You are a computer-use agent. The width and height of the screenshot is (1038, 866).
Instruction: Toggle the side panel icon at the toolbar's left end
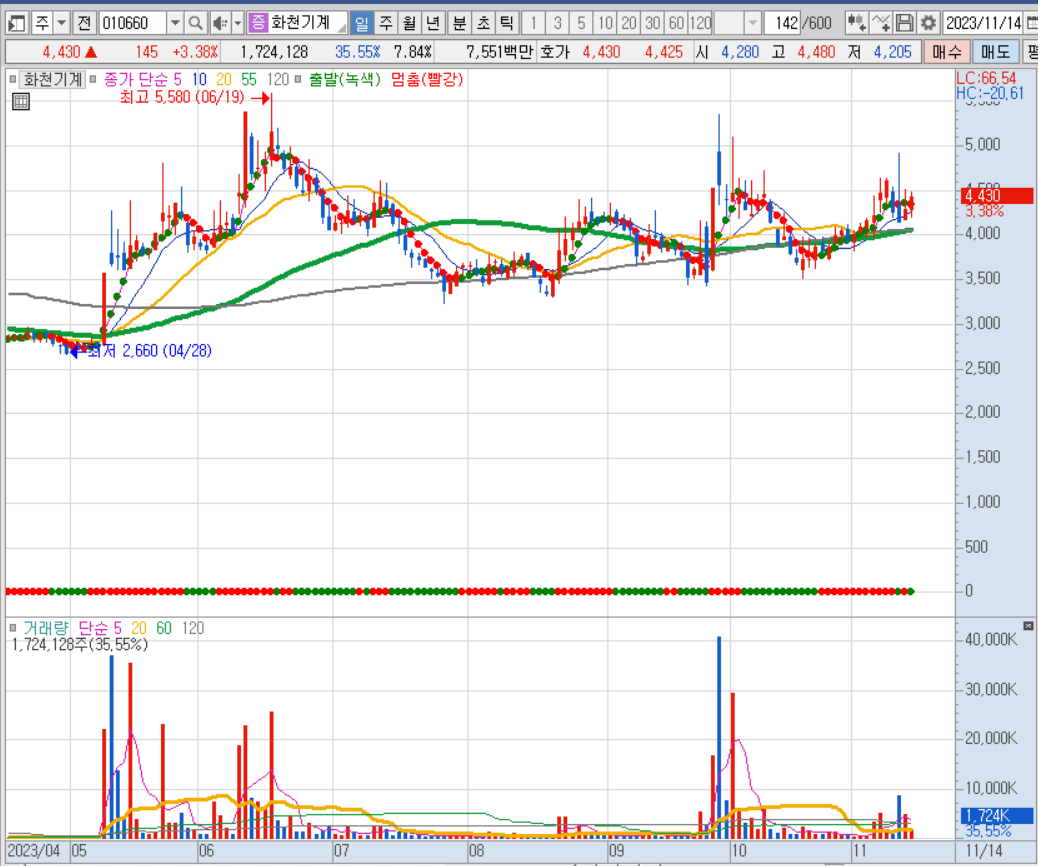tap(17, 24)
